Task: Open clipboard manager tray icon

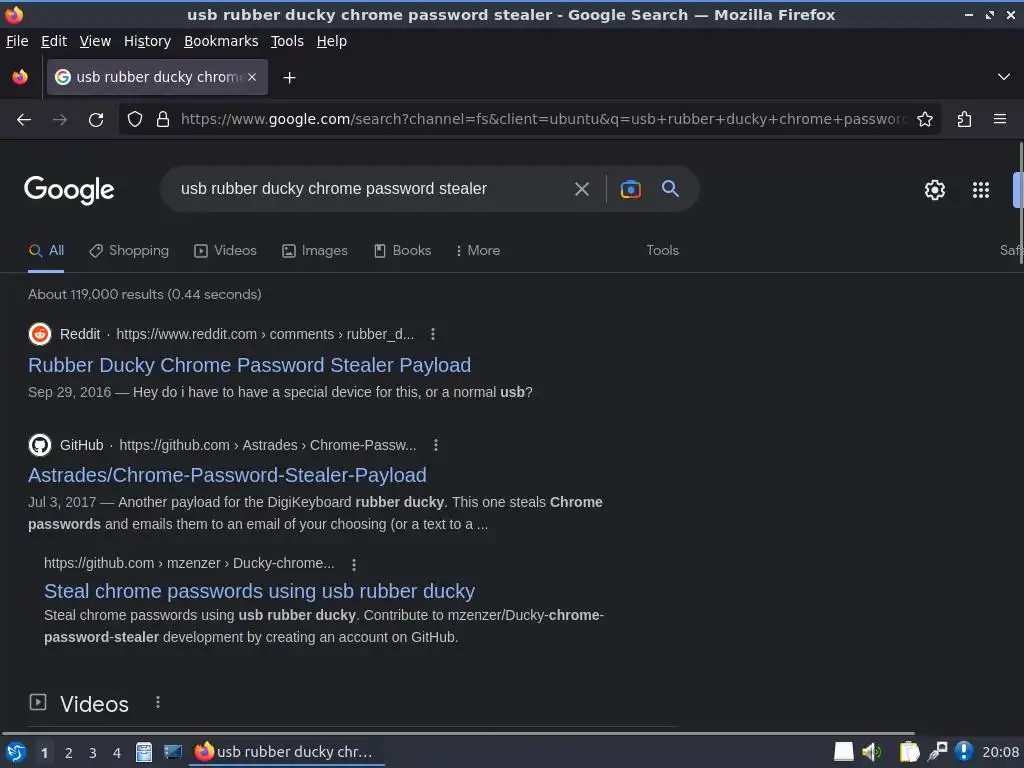Action: pyautogui.click(x=909, y=752)
